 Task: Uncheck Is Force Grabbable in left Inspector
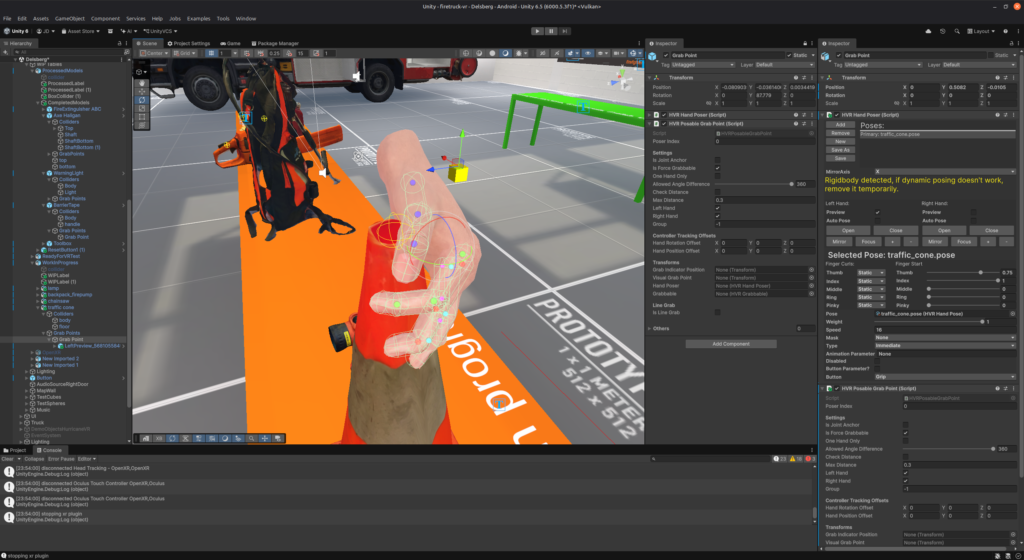pos(717,168)
